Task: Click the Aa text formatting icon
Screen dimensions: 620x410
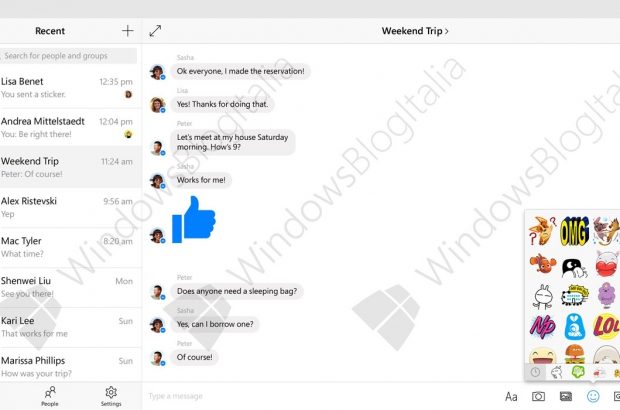Action: tap(511, 397)
